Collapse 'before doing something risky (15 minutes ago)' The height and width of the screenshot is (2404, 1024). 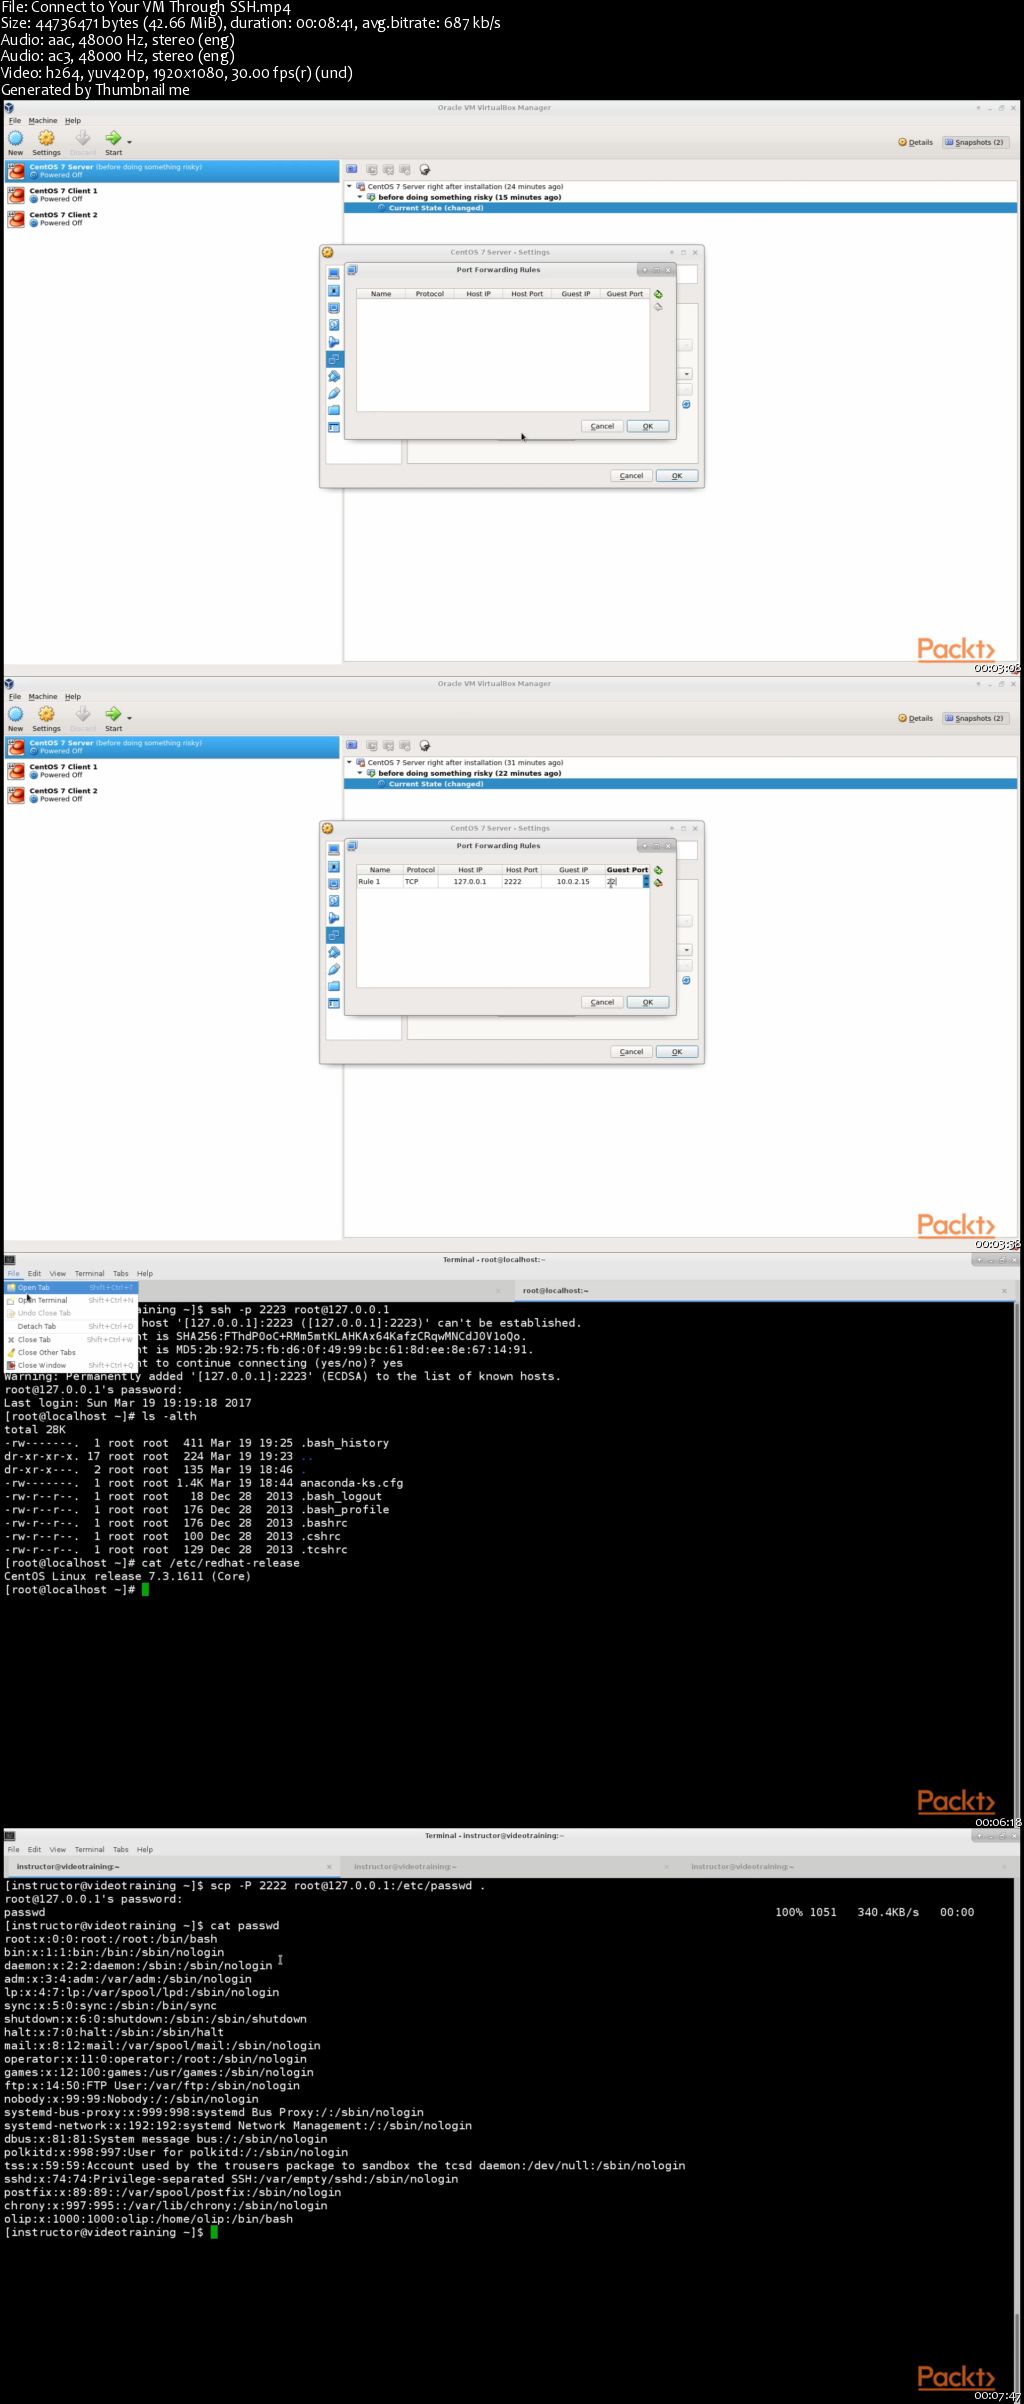pos(360,197)
